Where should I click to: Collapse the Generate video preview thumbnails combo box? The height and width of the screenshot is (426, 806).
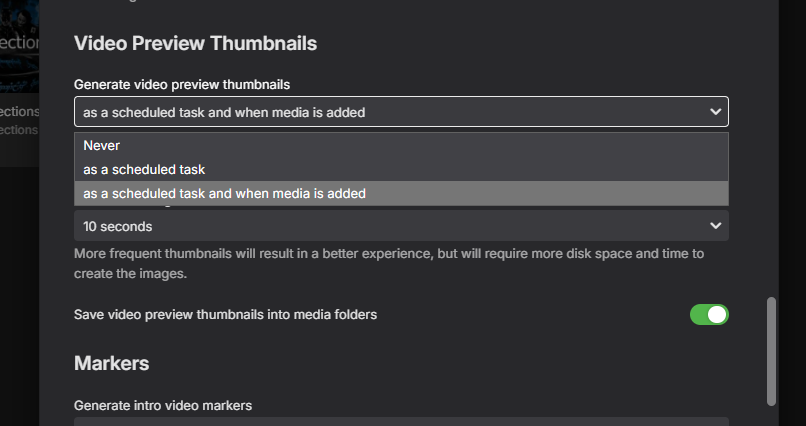click(401, 112)
